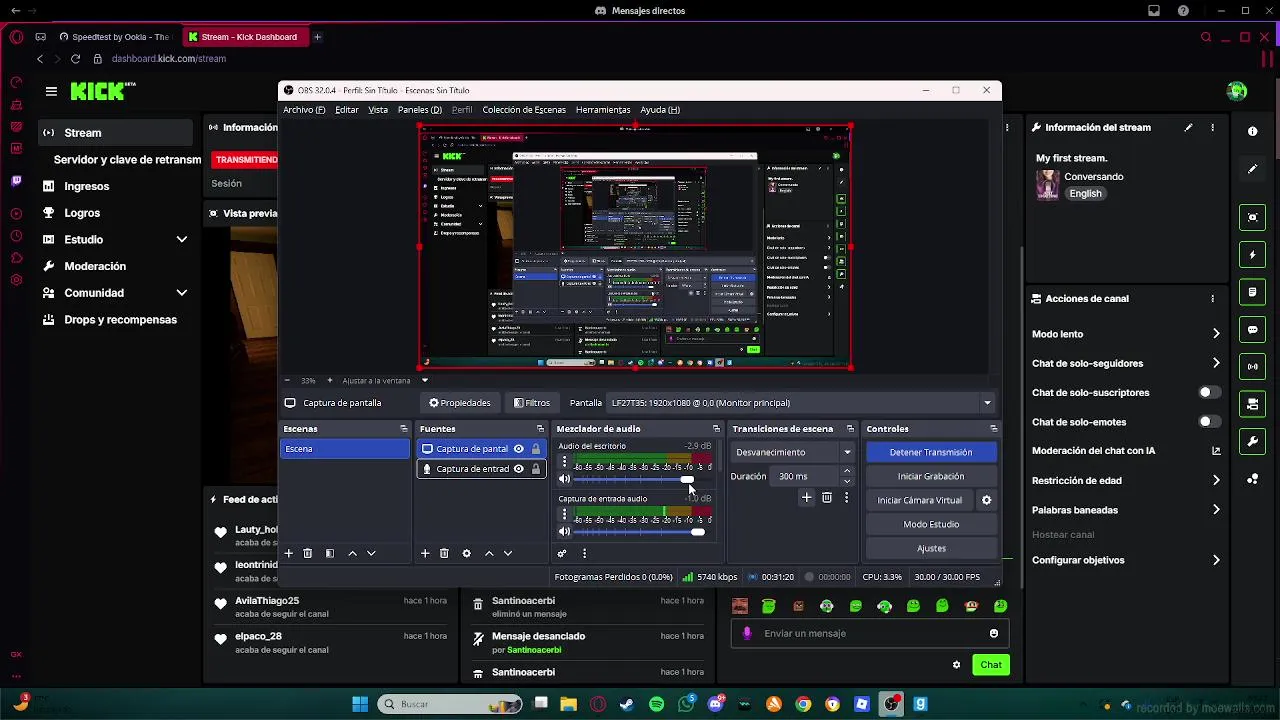
Task: Toggle visibility of Captura de pantalla source
Action: [x=518, y=449]
